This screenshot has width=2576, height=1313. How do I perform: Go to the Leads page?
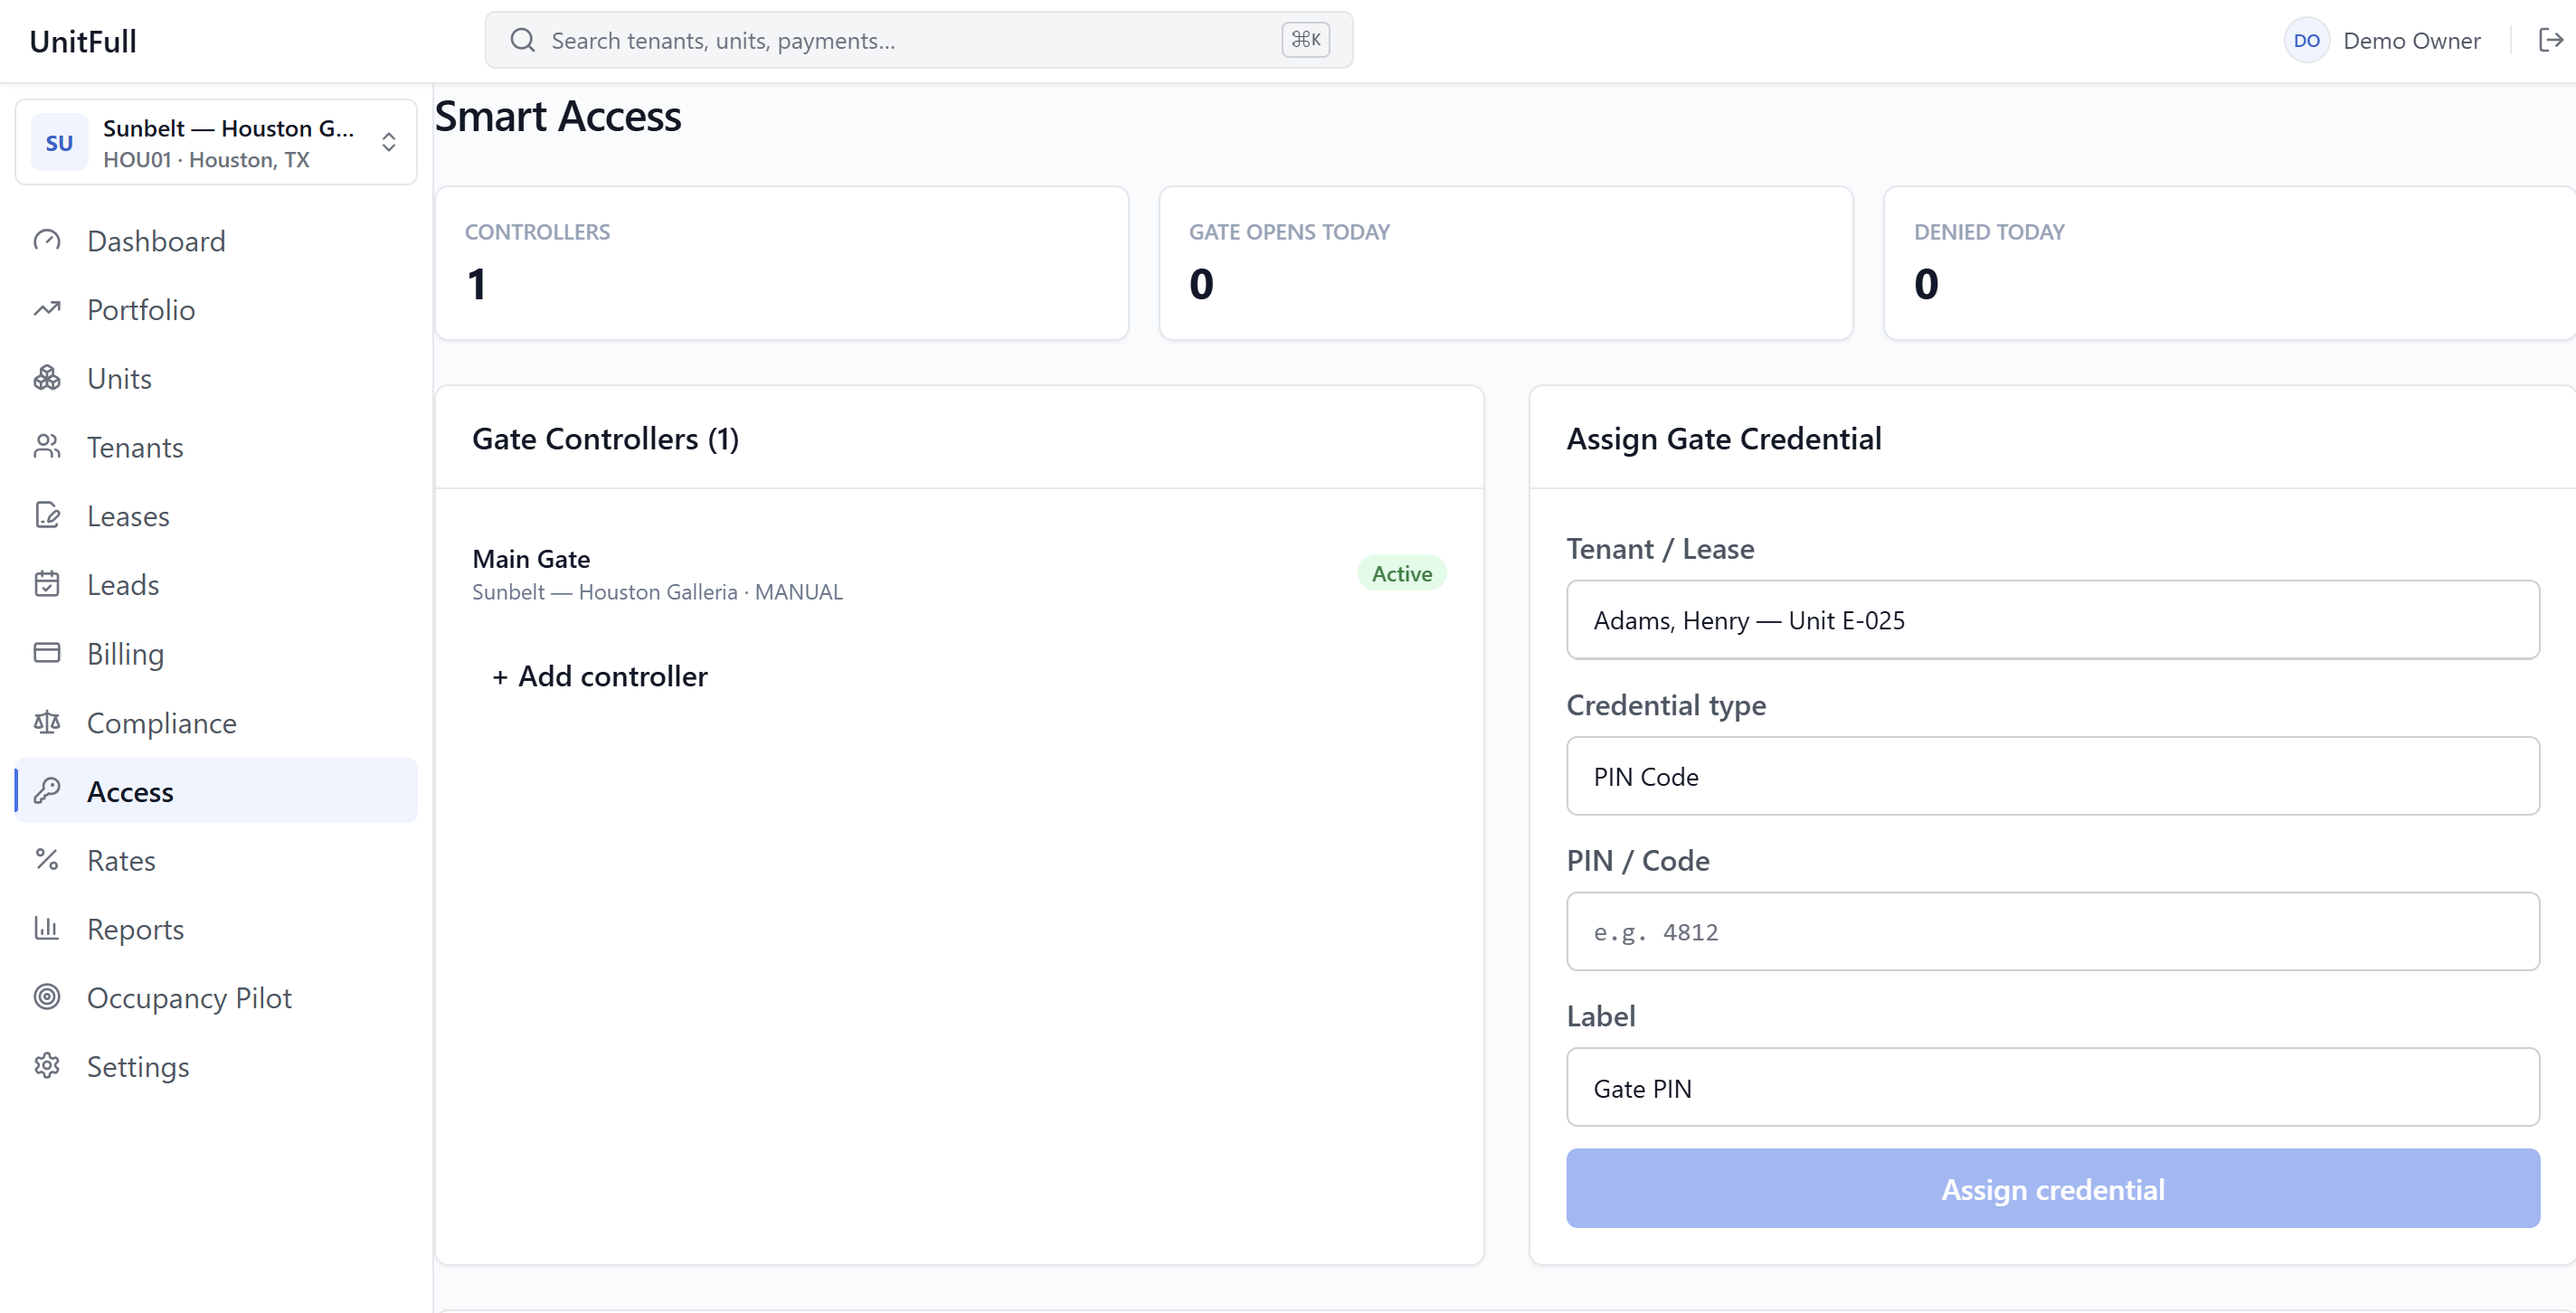pyautogui.click(x=216, y=584)
